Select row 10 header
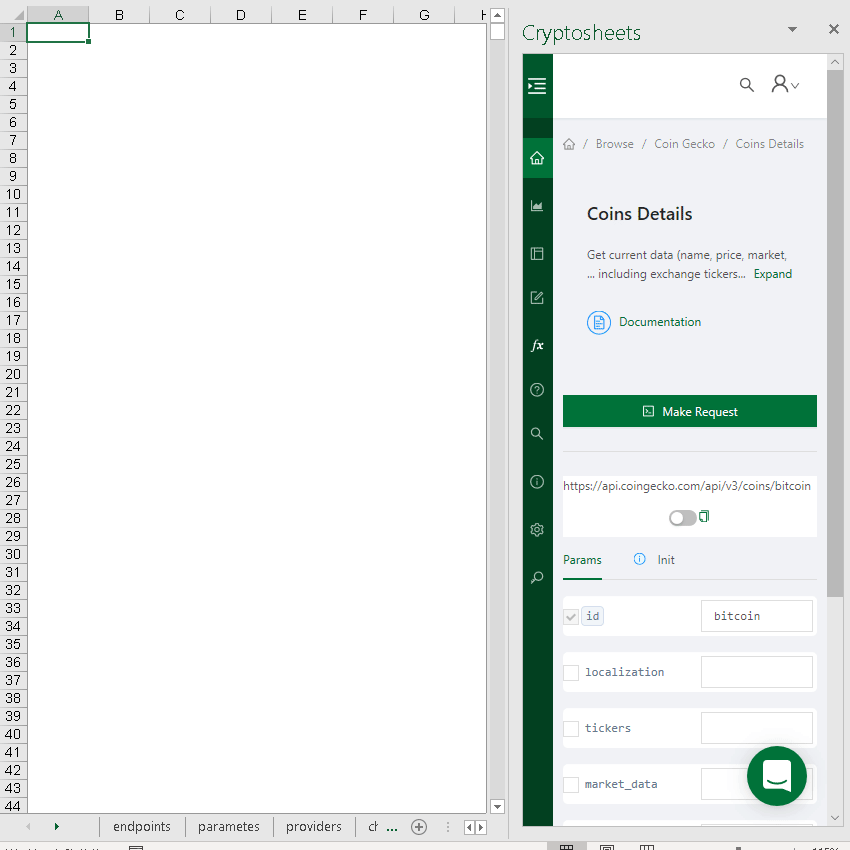The image size is (850, 850). [13, 194]
